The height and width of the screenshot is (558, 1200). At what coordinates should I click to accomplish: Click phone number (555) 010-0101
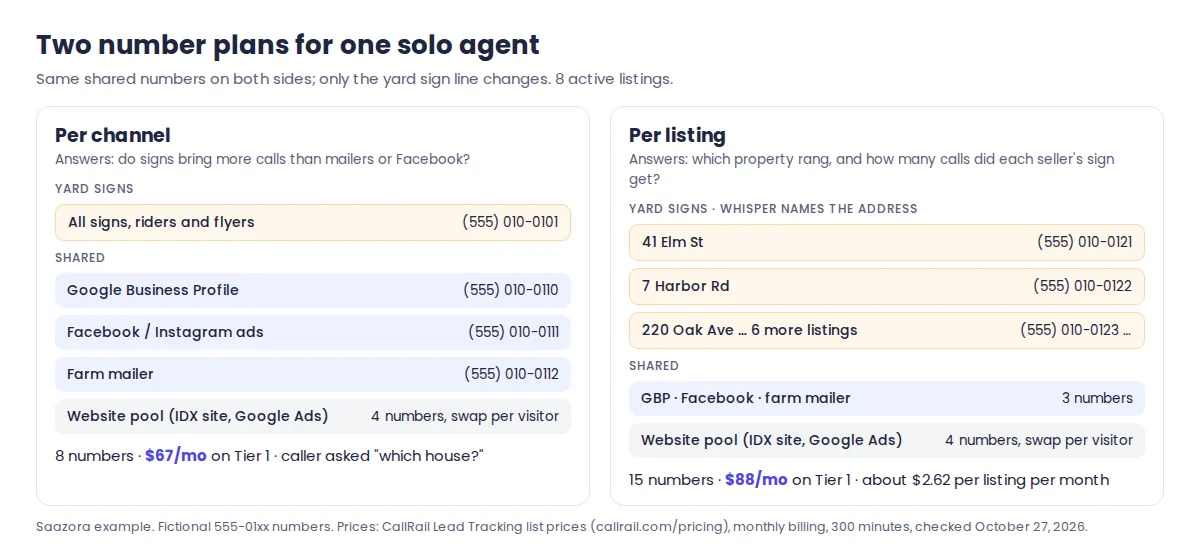(x=510, y=222)
